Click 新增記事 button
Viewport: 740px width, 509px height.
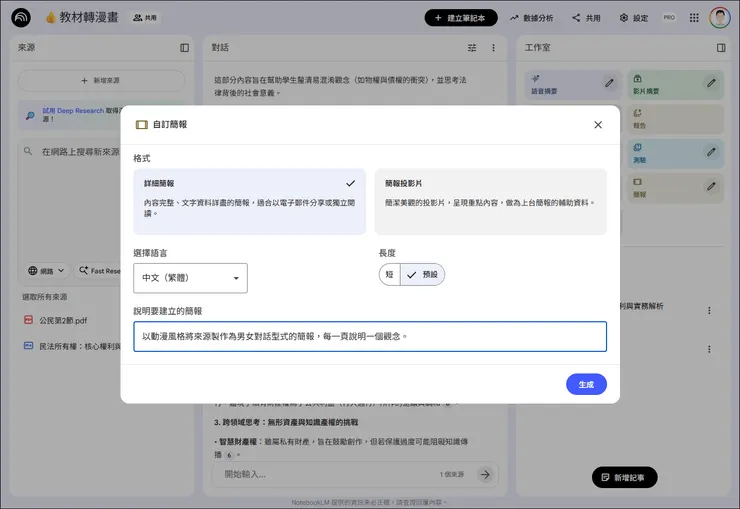(624, 477)
